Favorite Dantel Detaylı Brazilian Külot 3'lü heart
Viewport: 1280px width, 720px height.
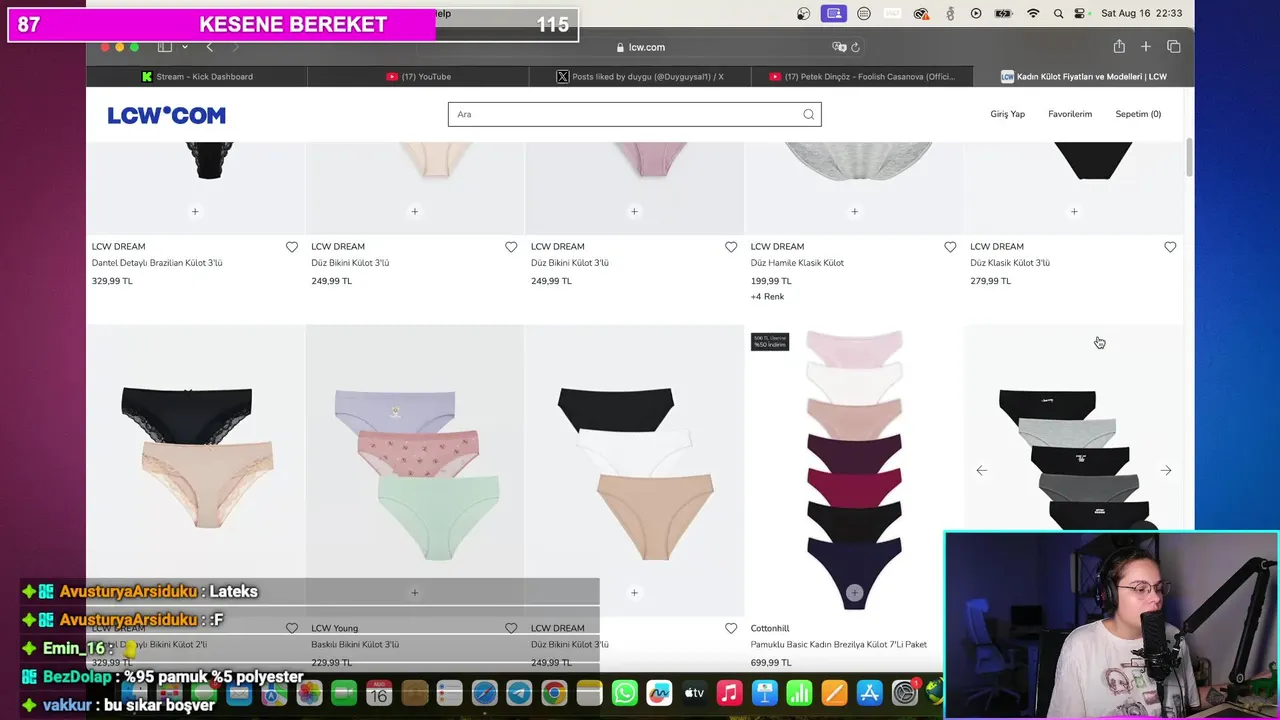[292, 247]
